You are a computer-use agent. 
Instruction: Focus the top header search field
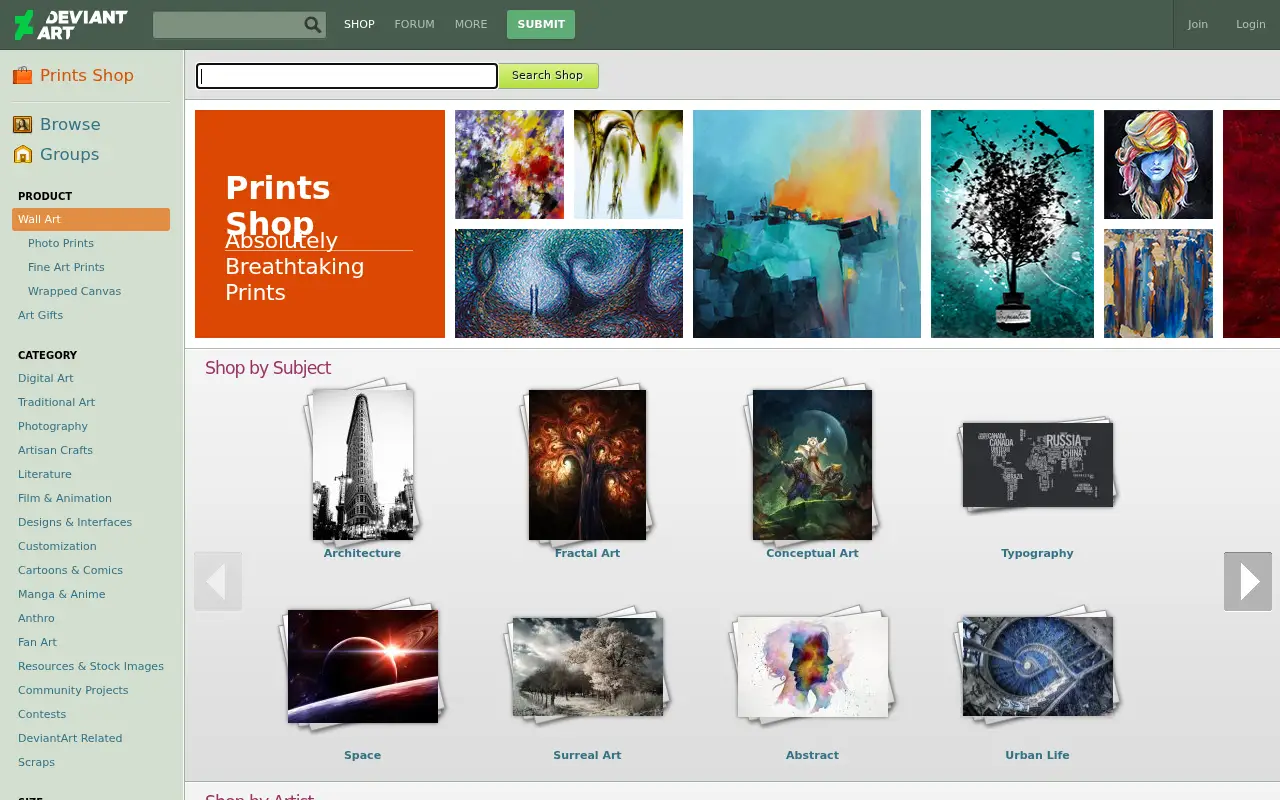click(x=228, y=25)
